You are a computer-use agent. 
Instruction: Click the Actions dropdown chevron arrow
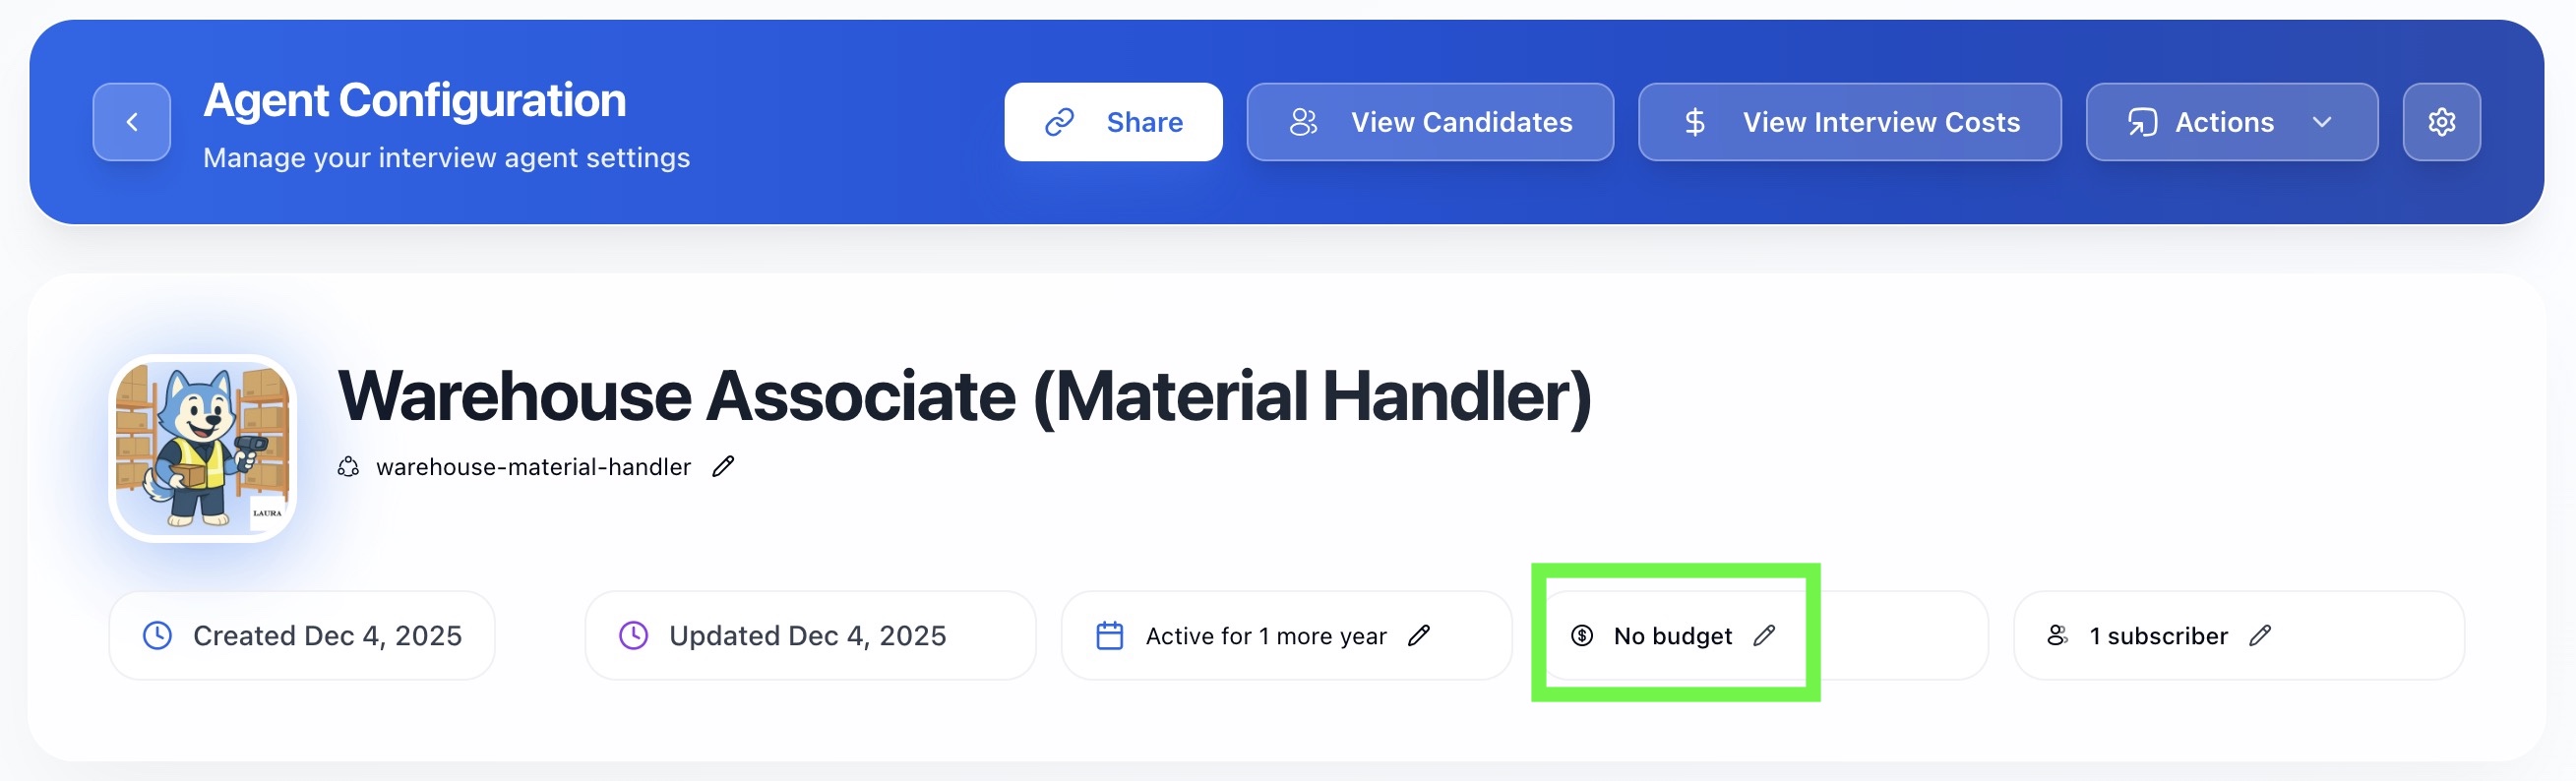point(2322,122)
